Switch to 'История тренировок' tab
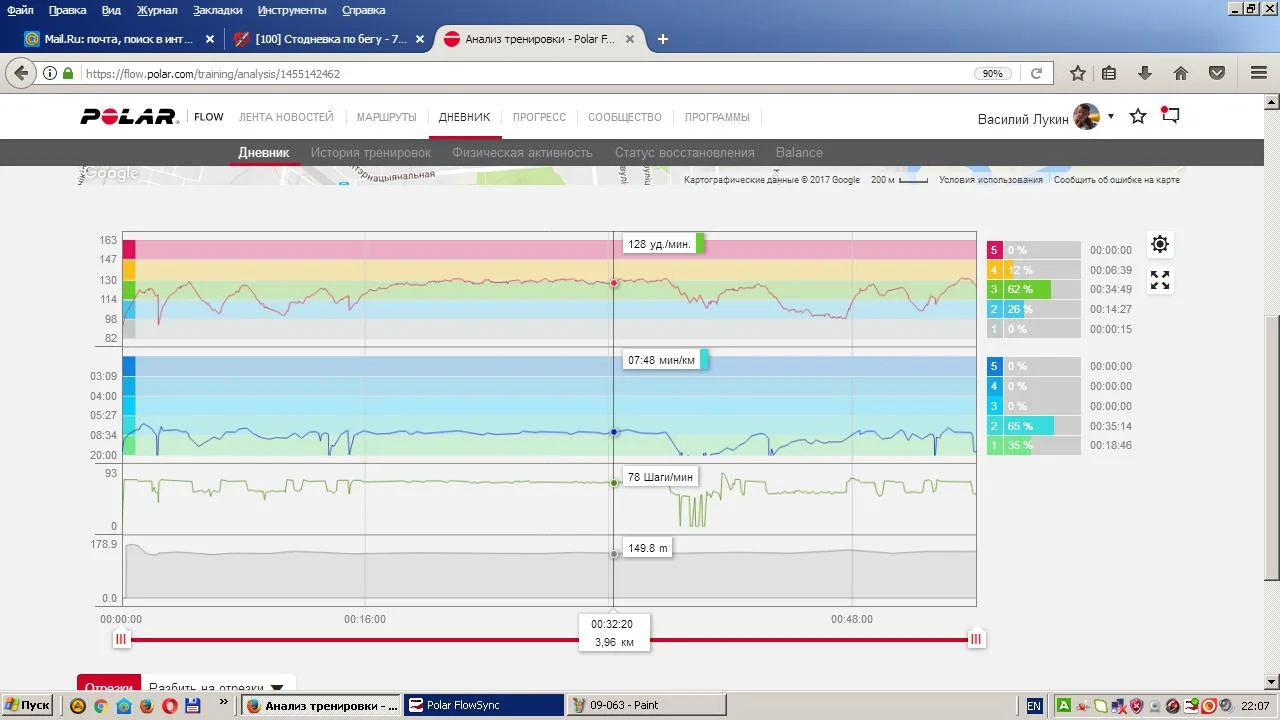The height and width of the screenshot is (720, 1280). tap(370, 153)
